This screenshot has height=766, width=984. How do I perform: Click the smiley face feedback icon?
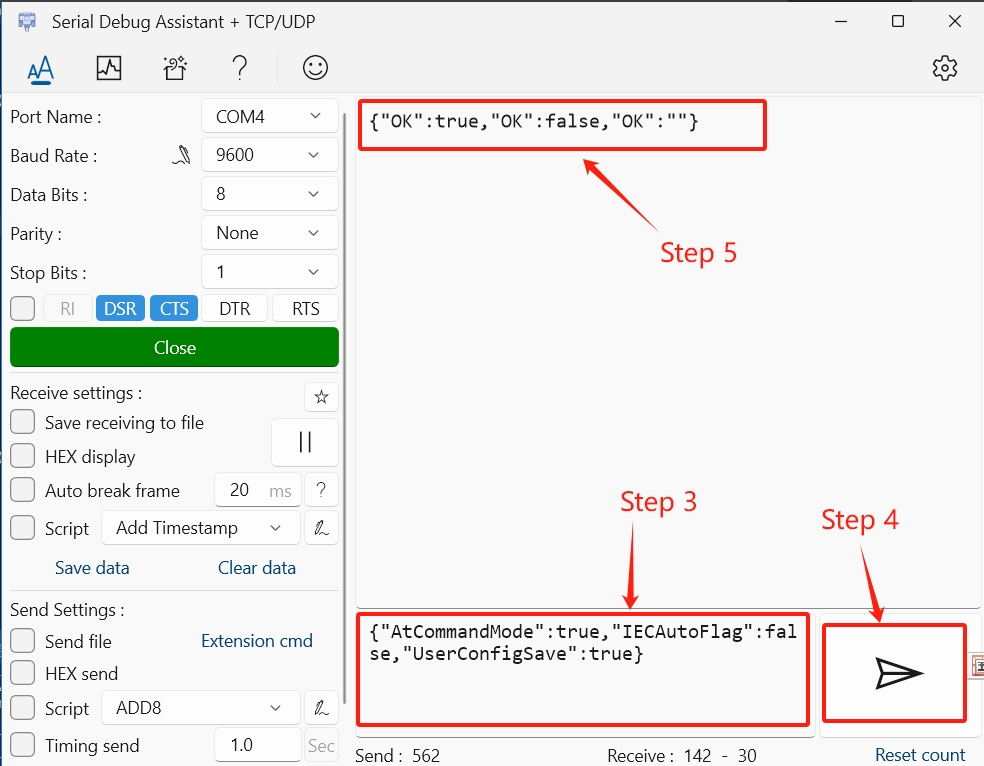(315, 68)
